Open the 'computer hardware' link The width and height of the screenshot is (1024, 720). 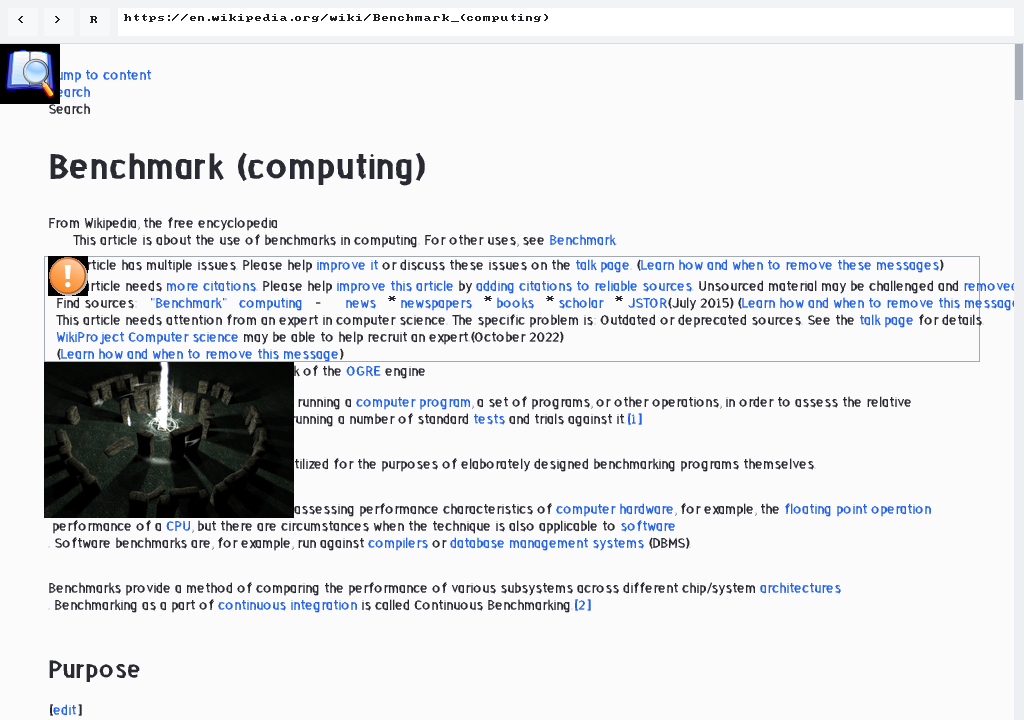[615, 510]
